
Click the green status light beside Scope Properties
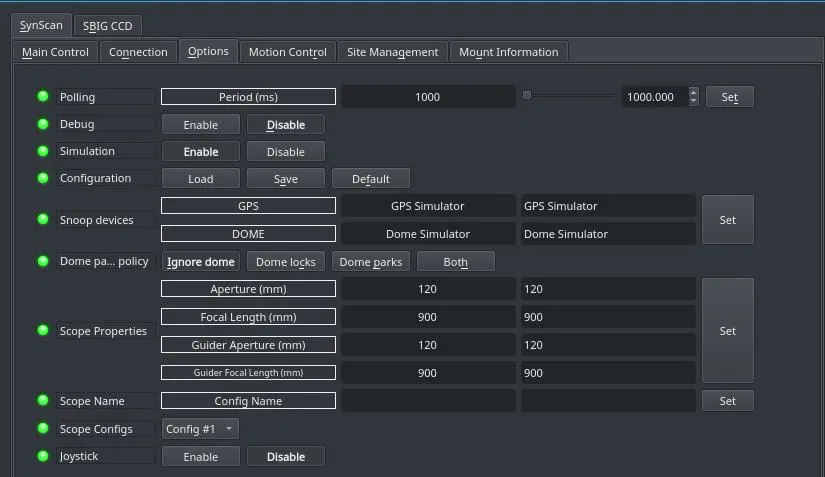[x=43, y=330]
